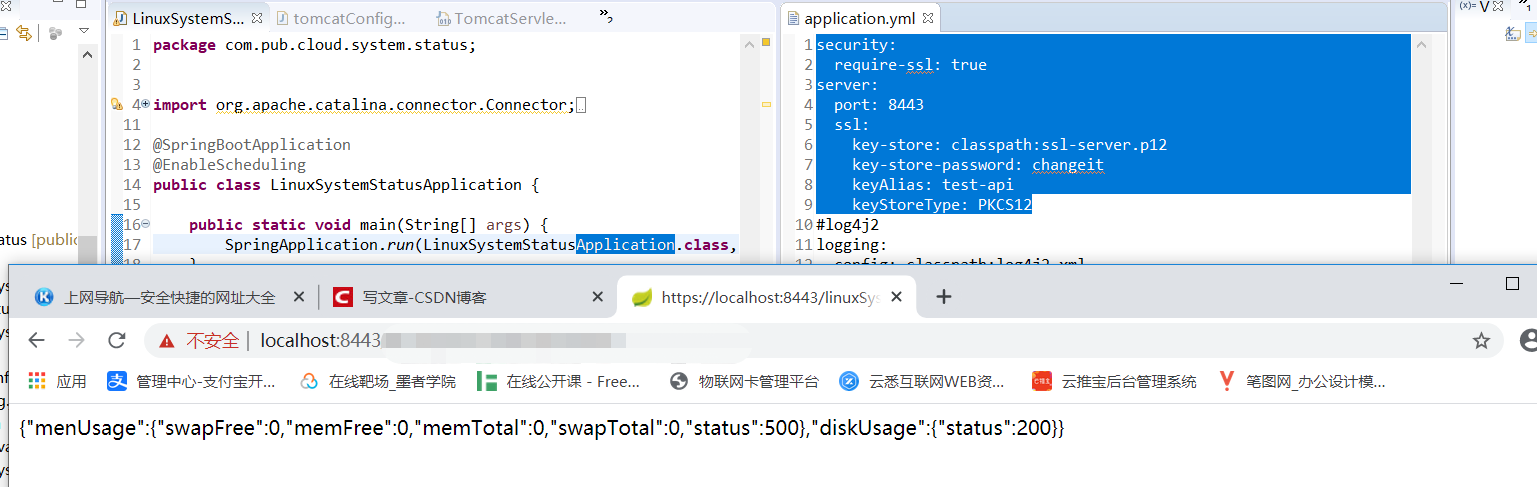This screenshot has height=487, width=1537.
Task: Click the JSON response text in the browser
Action: (541, 428)
